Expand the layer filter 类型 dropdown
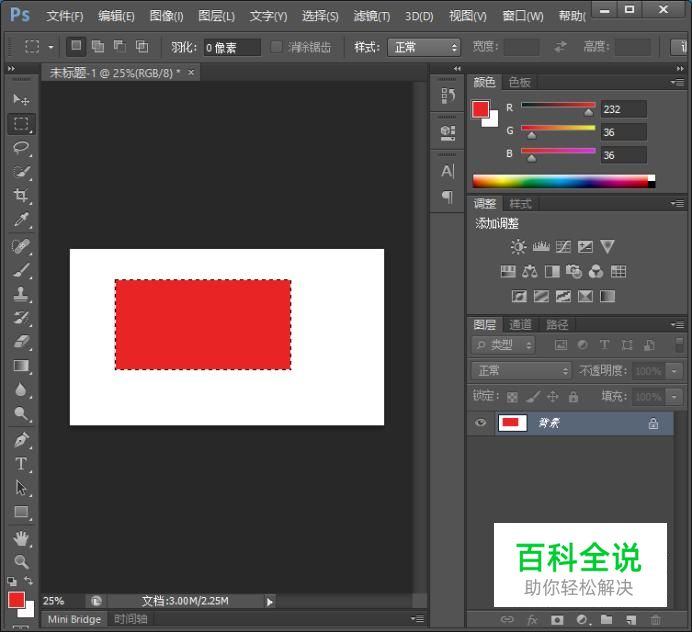Viewport: 692px width, 632px height. (x=503, y=345)
